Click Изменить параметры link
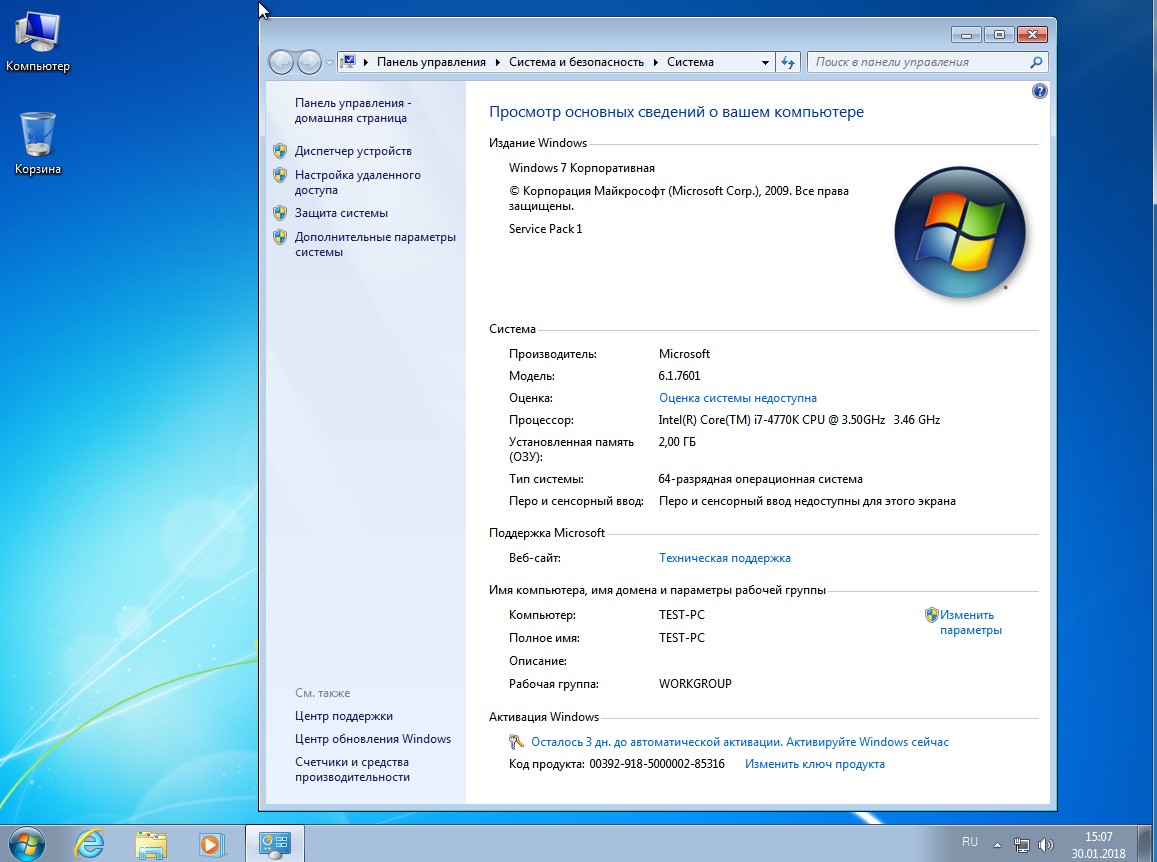The width and height of the screenshot is (1157, 862). [968, 622]
